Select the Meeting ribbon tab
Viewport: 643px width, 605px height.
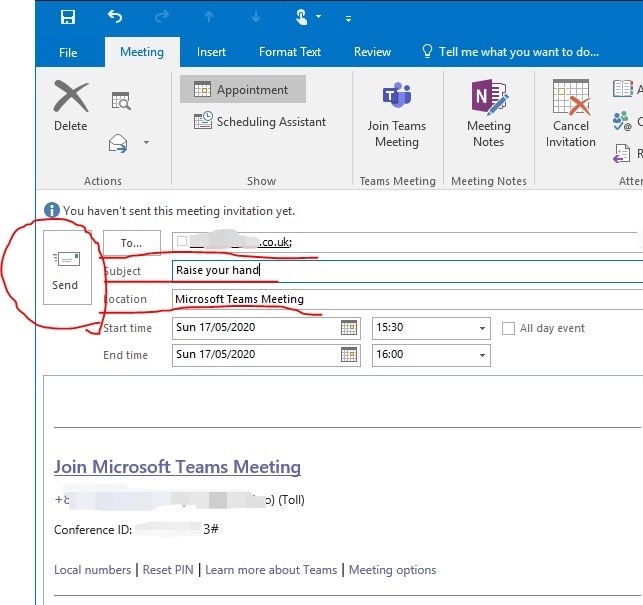click(x=142, y=52)
